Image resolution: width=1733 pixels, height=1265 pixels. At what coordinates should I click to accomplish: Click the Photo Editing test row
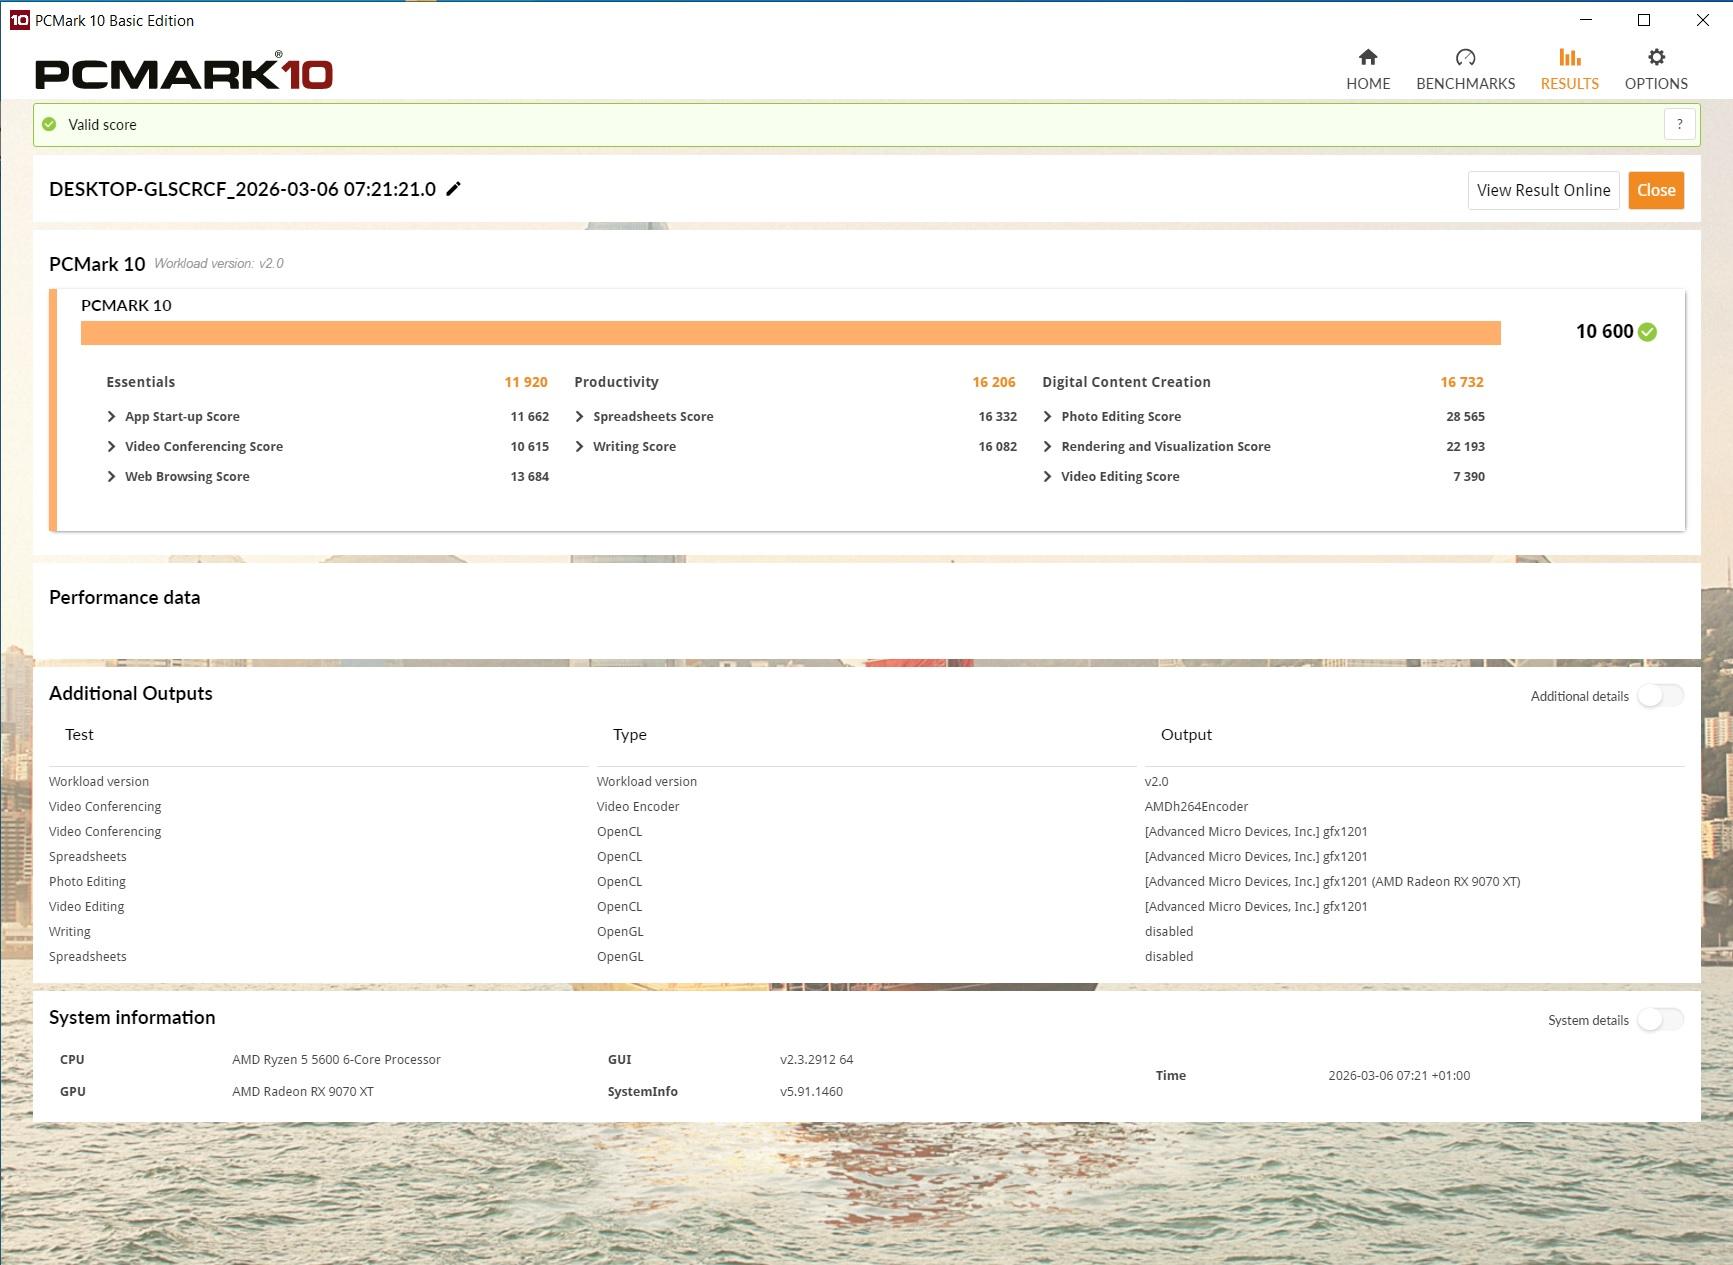pyautogui.click(x=87, y=881)
